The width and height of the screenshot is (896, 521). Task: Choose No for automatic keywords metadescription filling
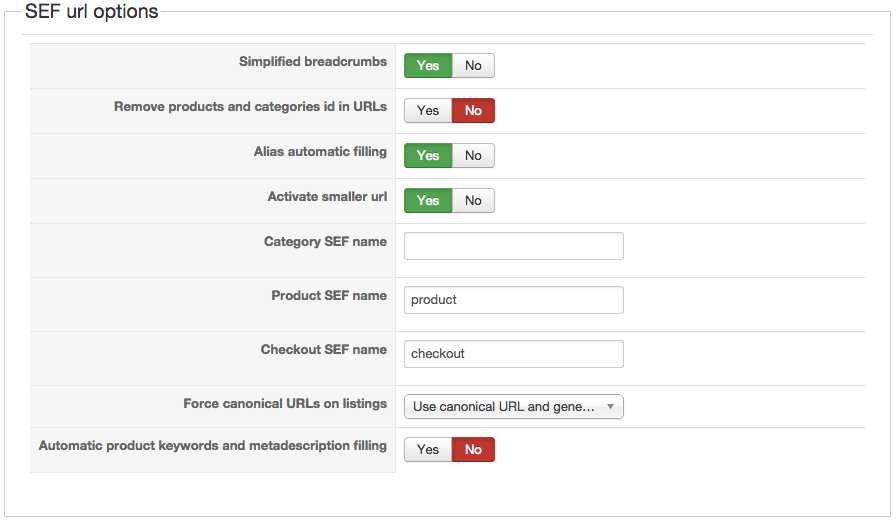click(x=473, y=450)
